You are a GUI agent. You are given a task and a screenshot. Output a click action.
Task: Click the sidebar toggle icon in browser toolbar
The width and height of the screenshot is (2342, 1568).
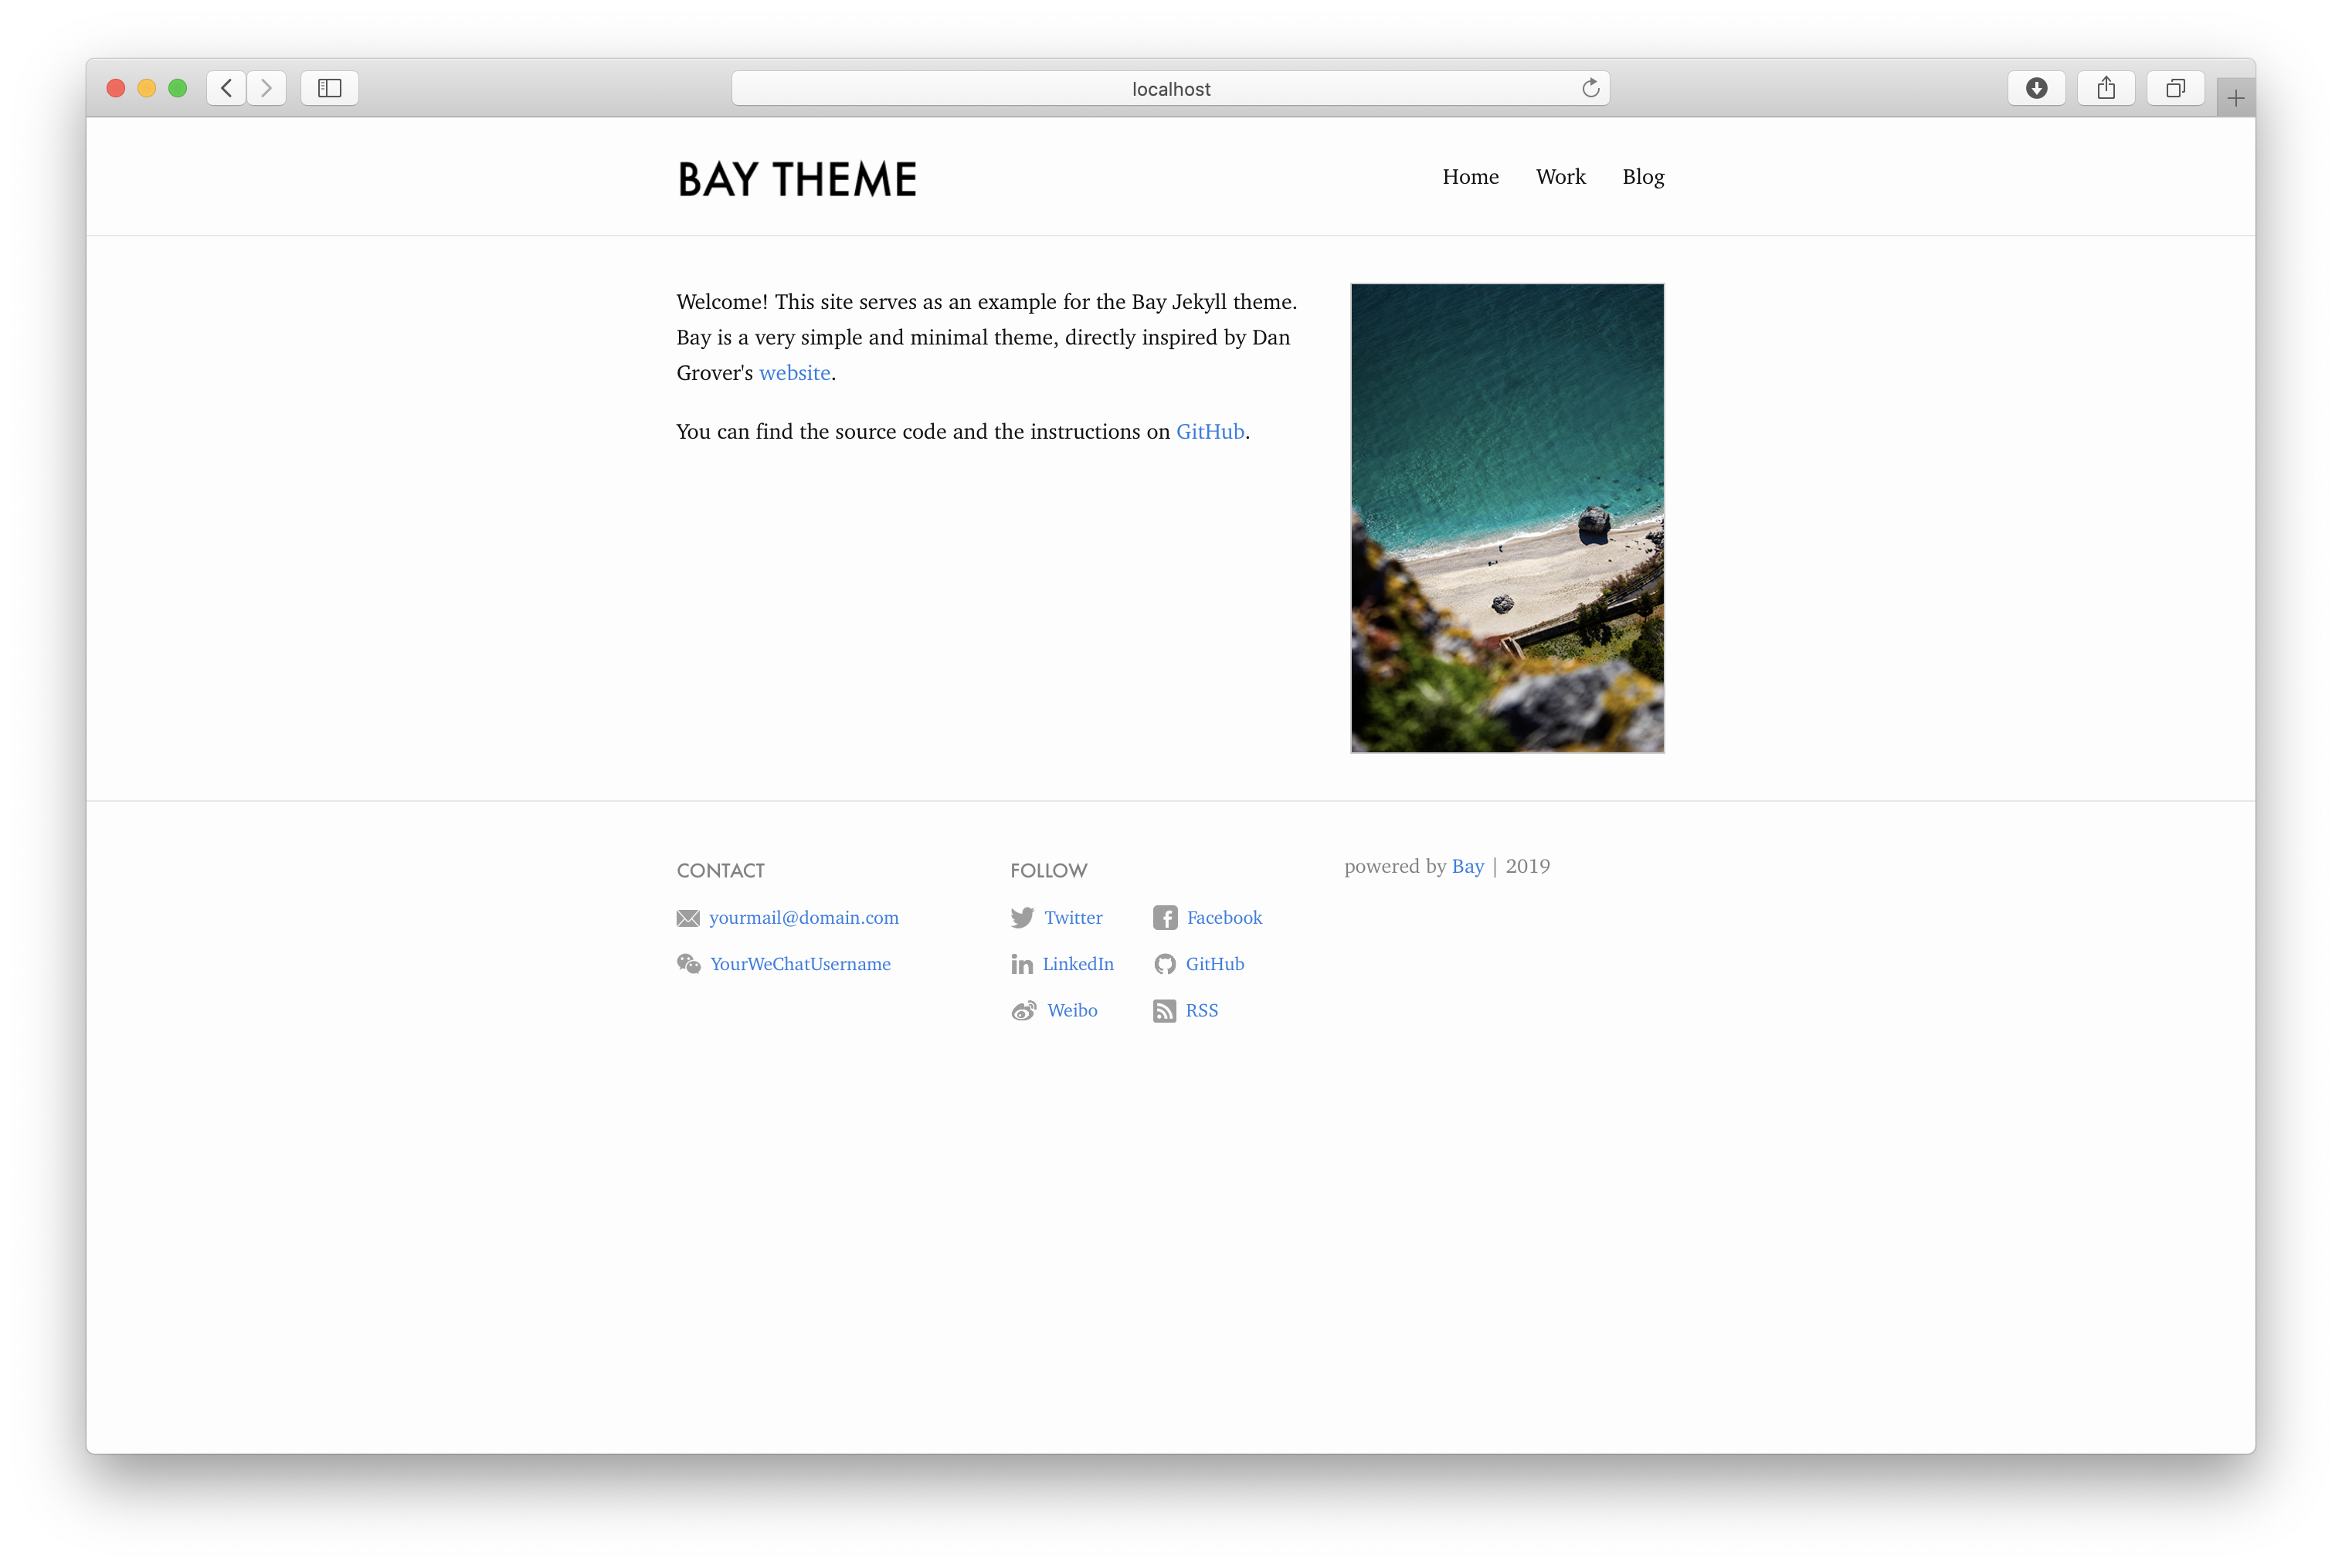[331, 86]
